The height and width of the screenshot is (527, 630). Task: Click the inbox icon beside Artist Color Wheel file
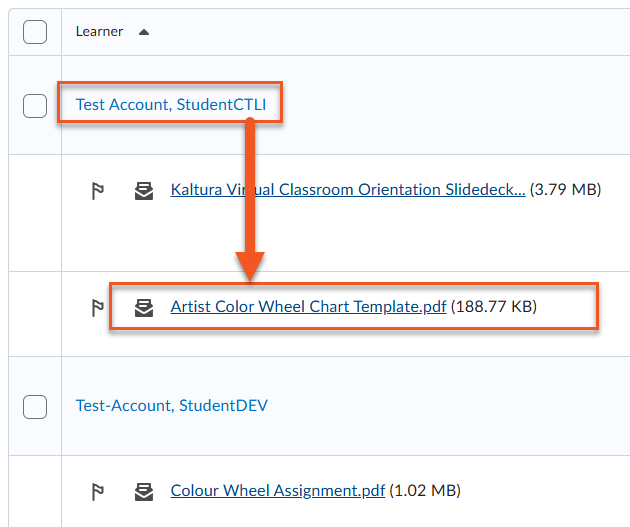[144, 308]
